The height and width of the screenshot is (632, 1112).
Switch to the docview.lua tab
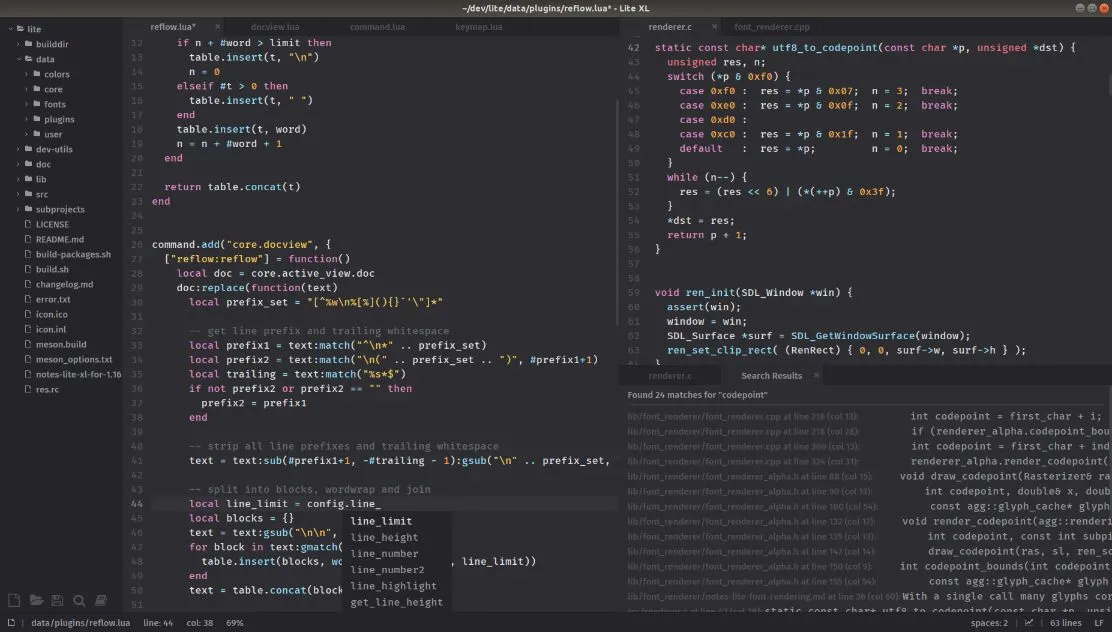point(275,26)
